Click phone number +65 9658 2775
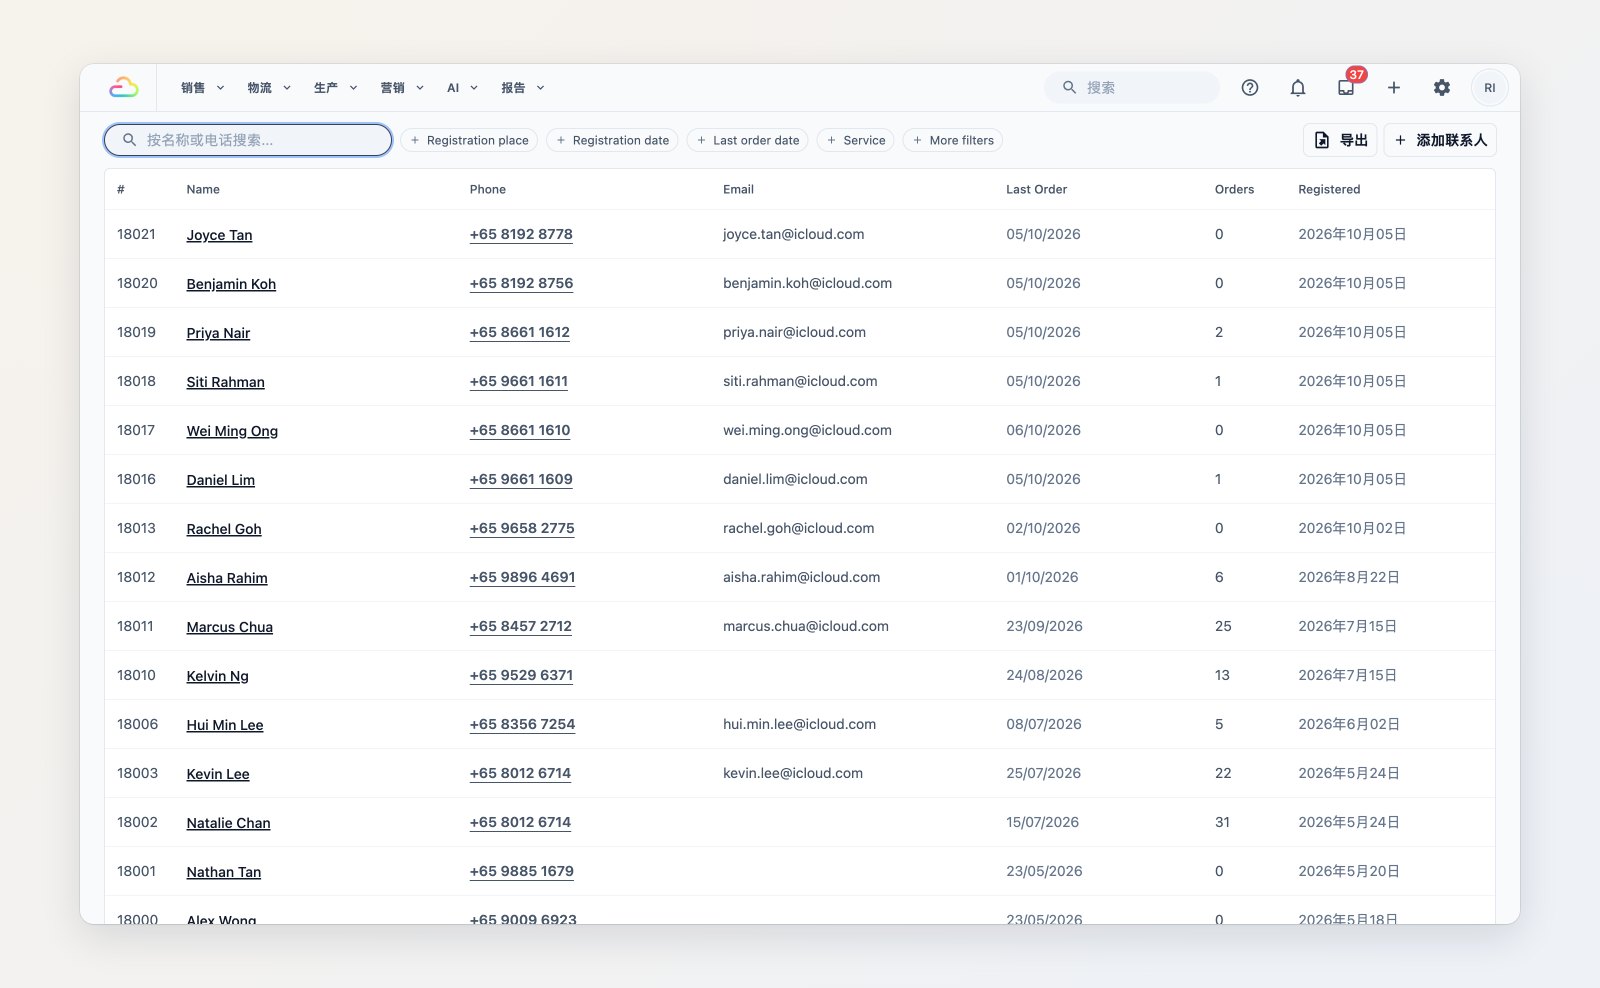This screenshot has width=1600, height=988. point(522,528)
